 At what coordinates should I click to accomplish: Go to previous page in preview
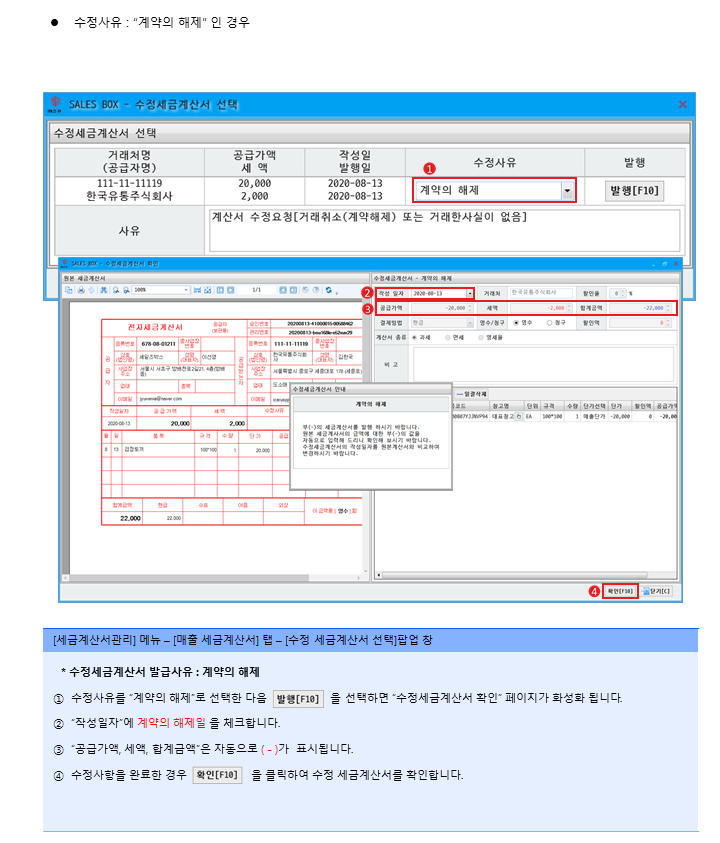point(231,290)
